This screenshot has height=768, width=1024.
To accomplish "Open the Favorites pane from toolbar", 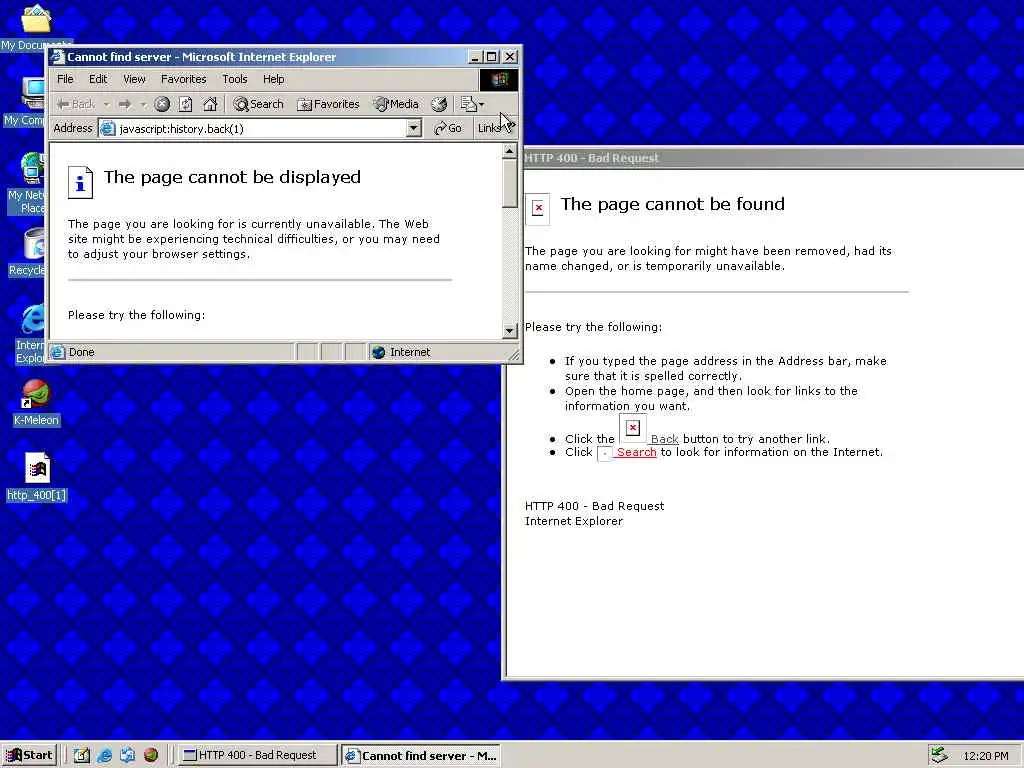I will click(x=328, y=104).
